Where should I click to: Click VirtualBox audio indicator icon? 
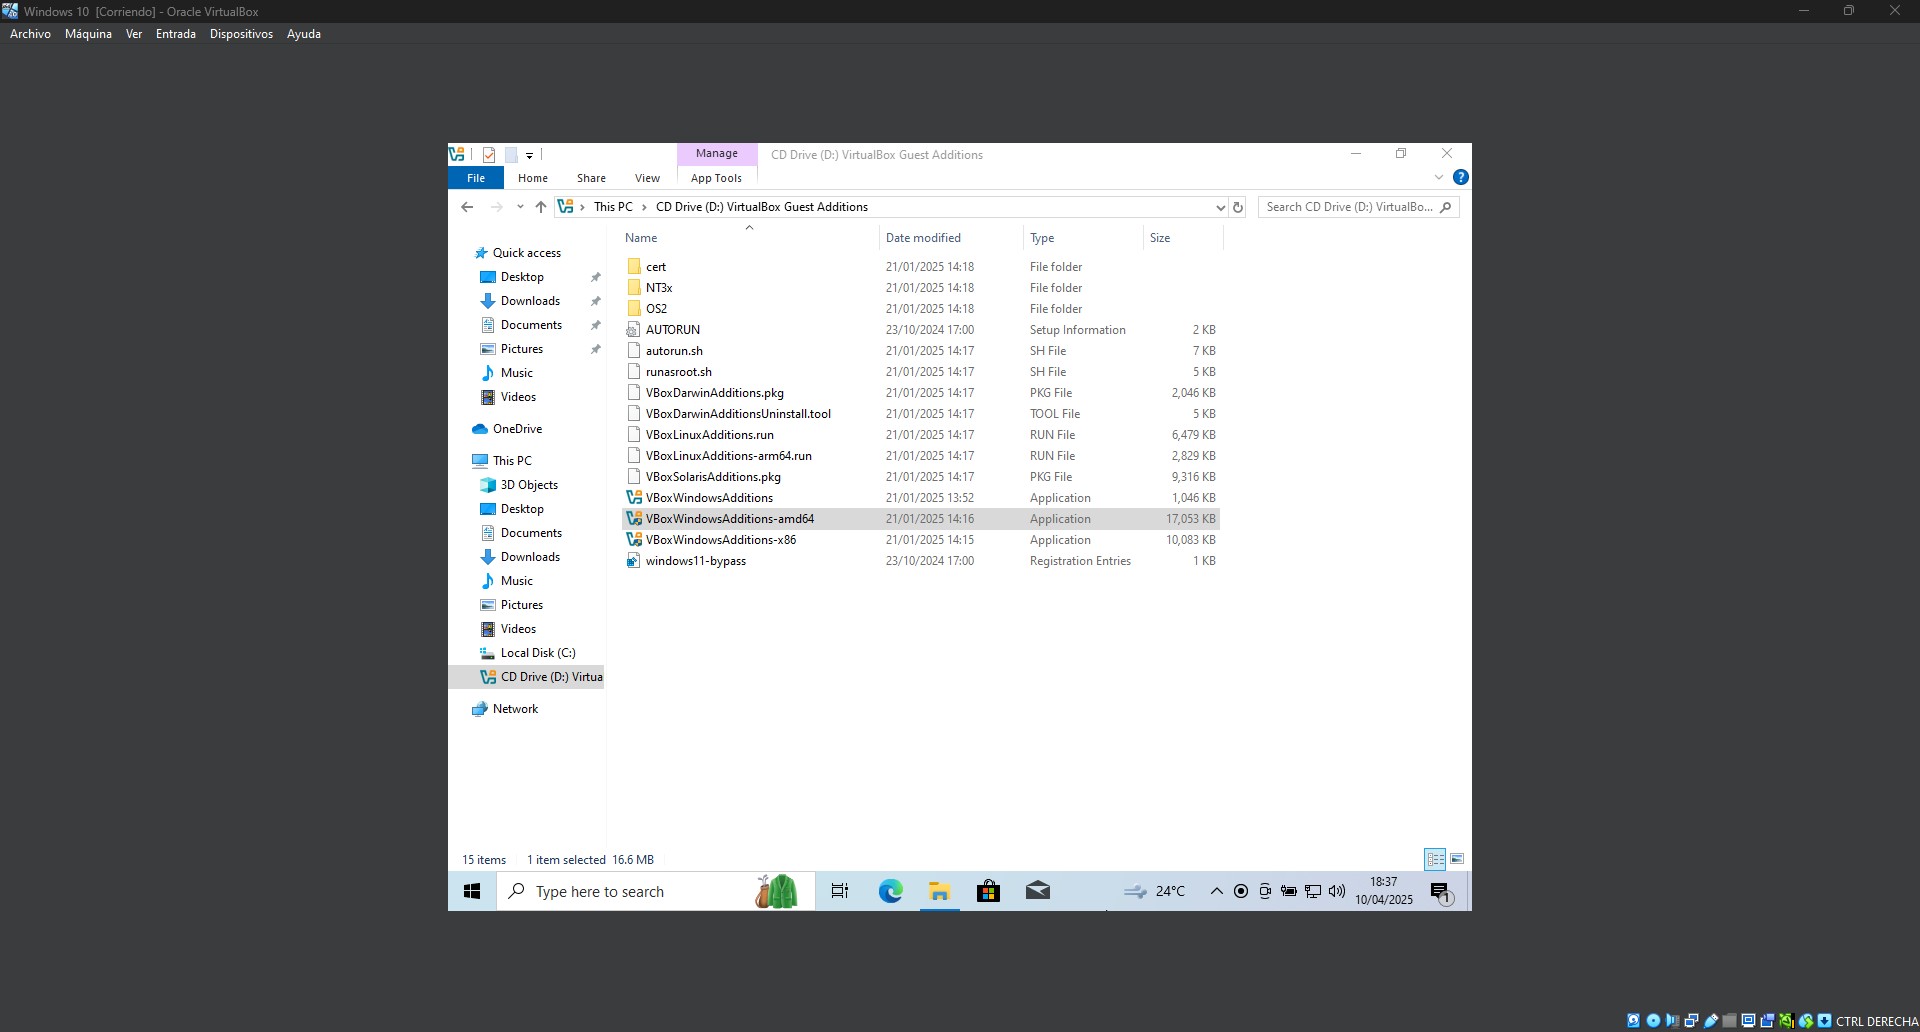tap(1672, 1021)
